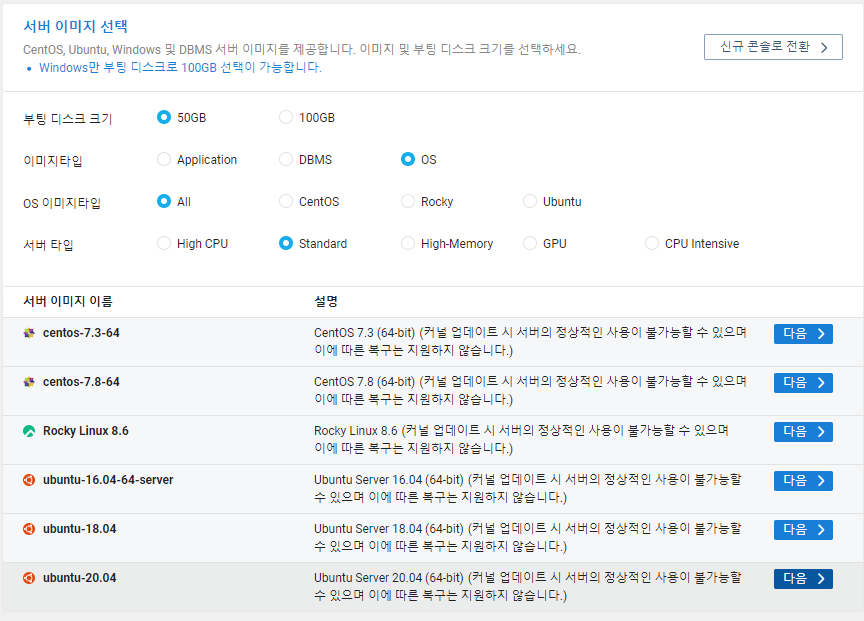Click the 서버 이미지 선택 heading
This screenshot has width=864, height=621.
pyautogui.click(x=75, y=26)
